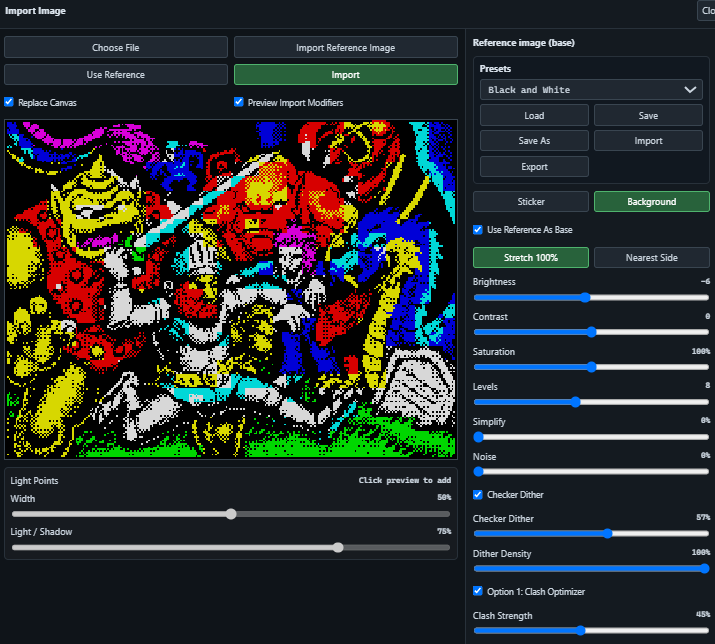Adjust the Noise slider
715x644 pixels.
591,472
